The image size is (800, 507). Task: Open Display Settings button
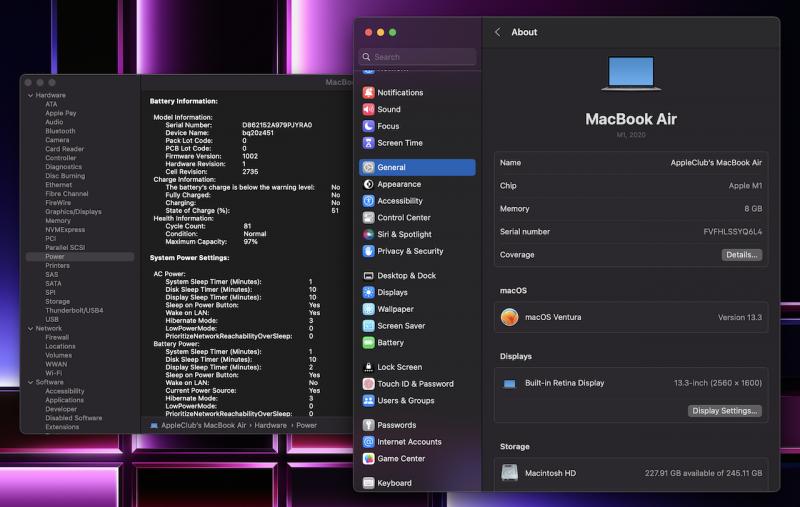pos(724,411)
